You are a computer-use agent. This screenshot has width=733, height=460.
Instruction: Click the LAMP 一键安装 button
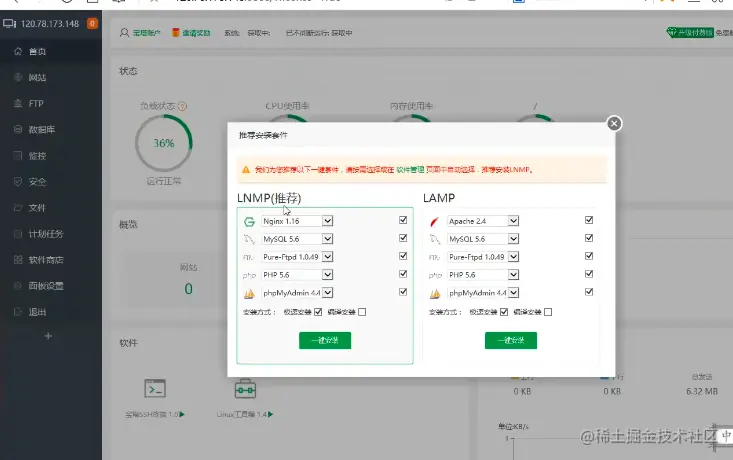tap(511, 340)
